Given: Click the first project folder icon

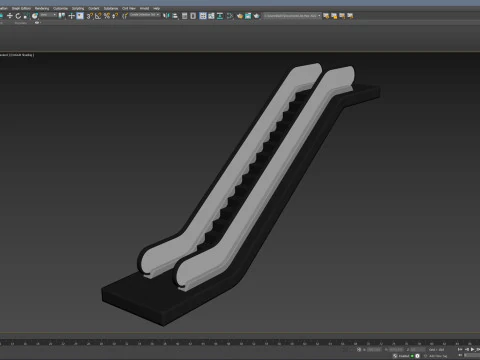Looking at the screenshot, I should tap(326, 16).
